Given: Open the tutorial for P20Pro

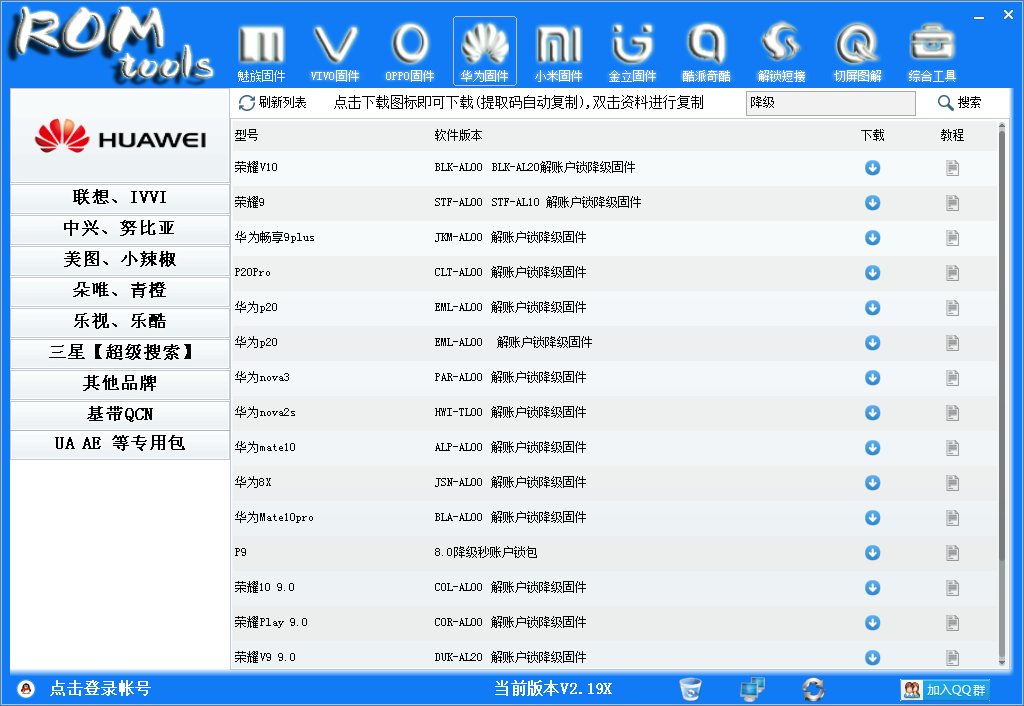Looking at the screenshot, I should point(953,272).
